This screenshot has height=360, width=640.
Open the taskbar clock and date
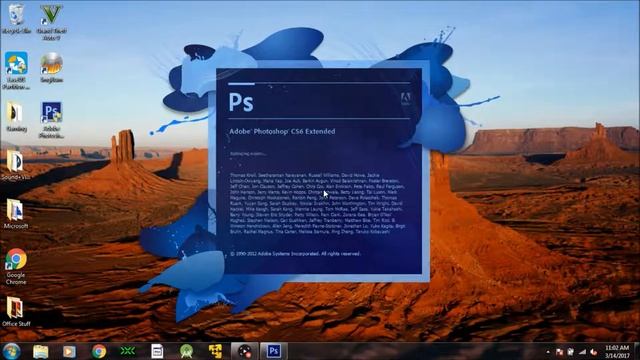click(617, 351)
